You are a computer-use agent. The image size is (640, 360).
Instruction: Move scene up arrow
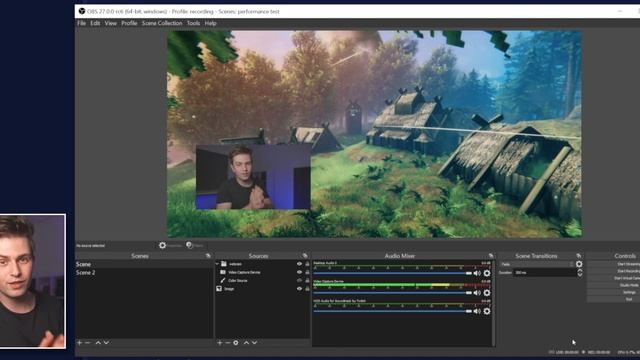[98, 343]
